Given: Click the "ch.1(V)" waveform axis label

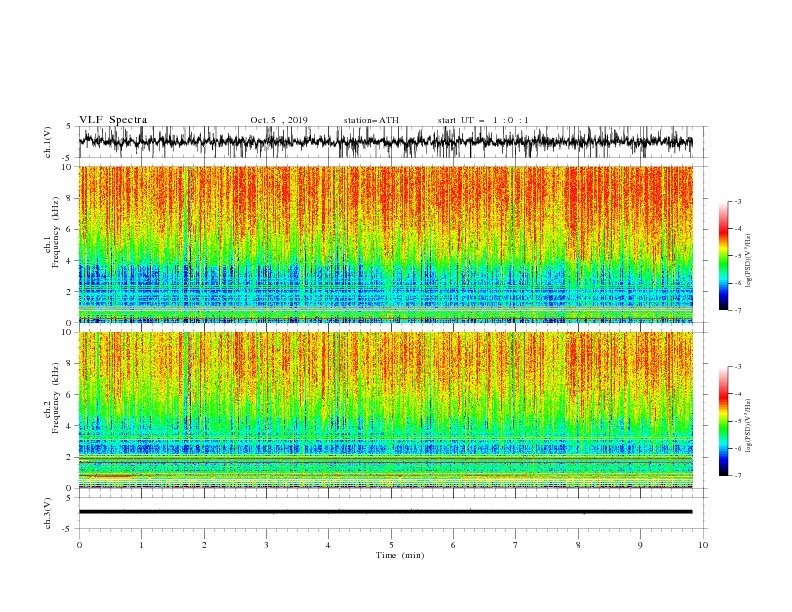Looking at the screenshot, I should (48, 142).
